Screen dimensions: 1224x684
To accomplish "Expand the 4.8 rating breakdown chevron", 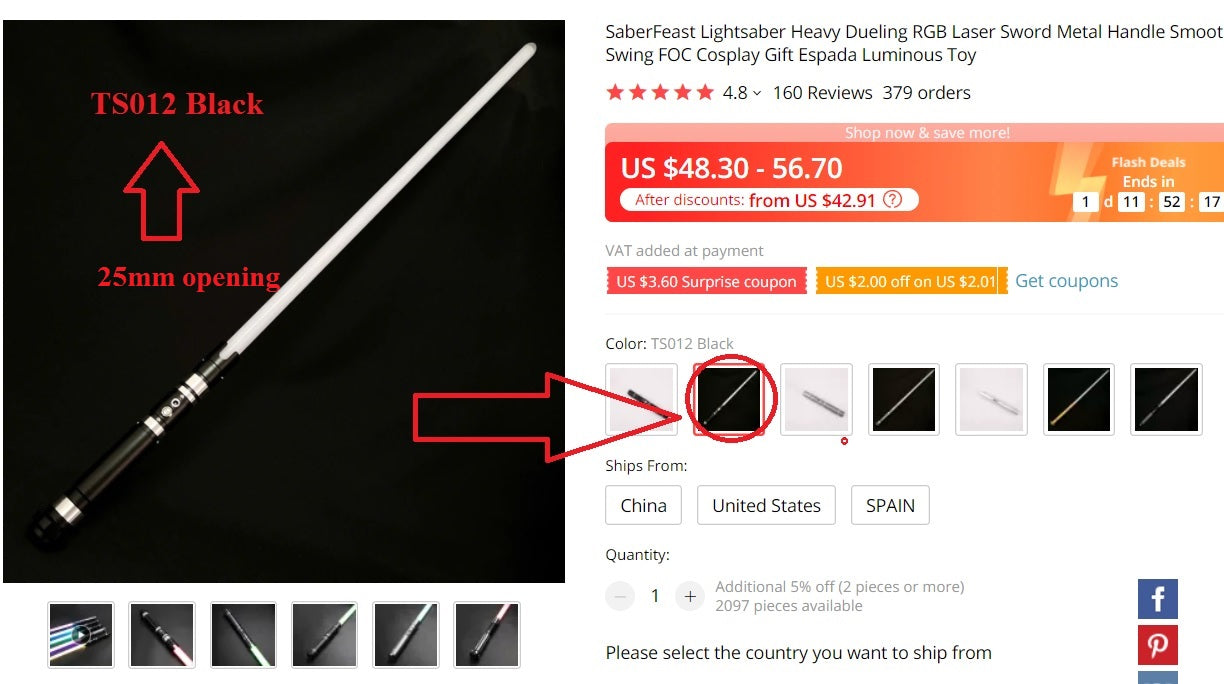I will (x=757, y=93).
